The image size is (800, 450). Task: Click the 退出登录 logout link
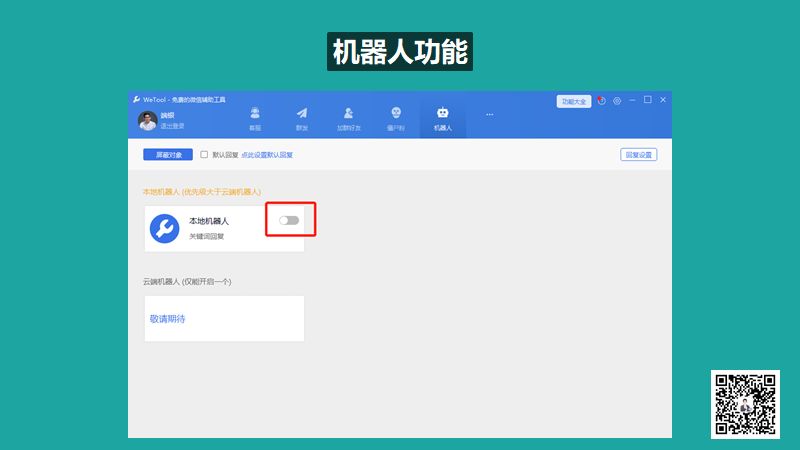pyautogui.click(x=172, y=126)
